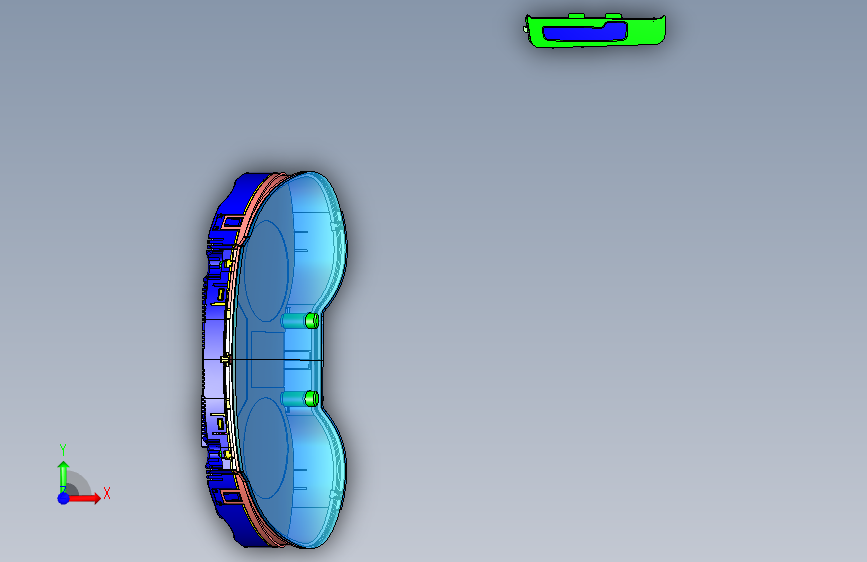The height and width of the screenshot is (562, 867).
Task: Click the upper green knob on the cluster
Action: (312, 320)
